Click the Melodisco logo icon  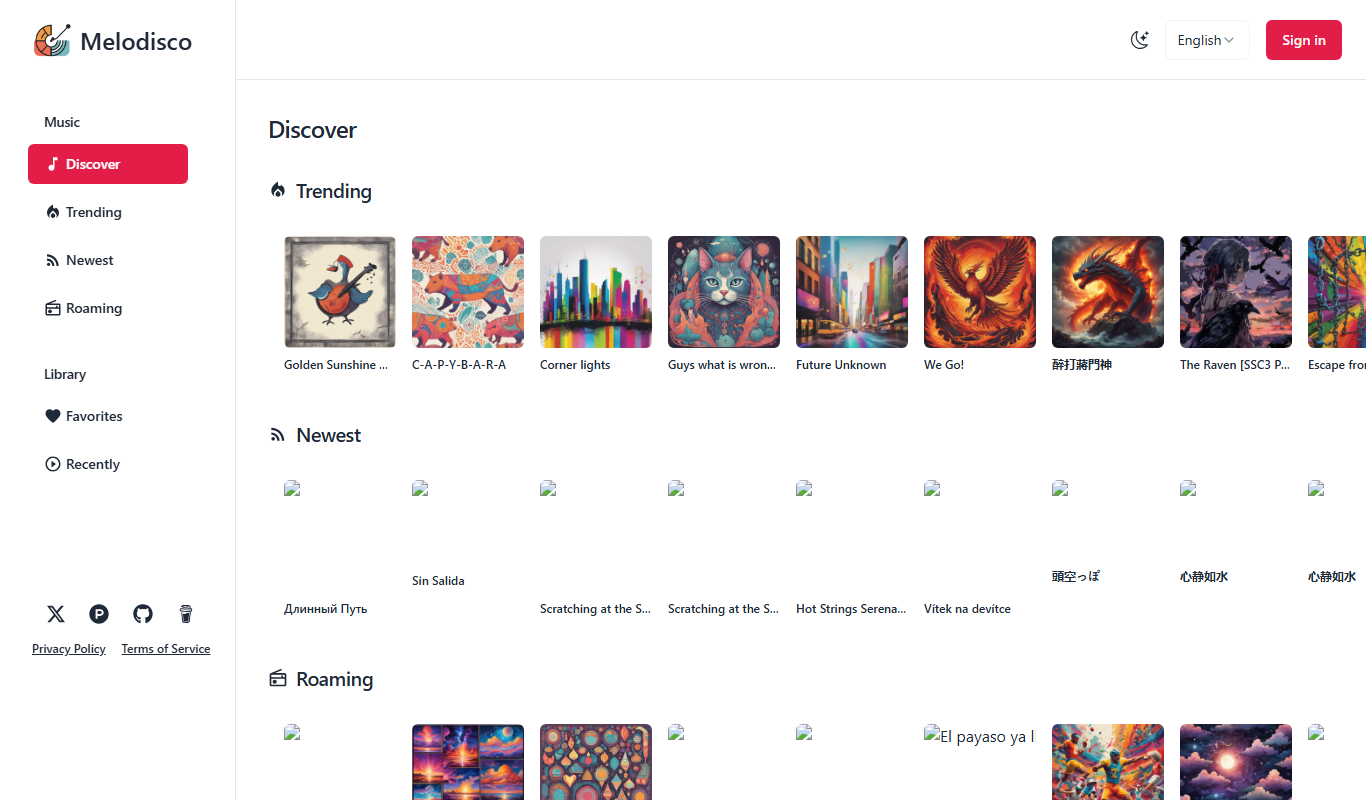(52, 40)
